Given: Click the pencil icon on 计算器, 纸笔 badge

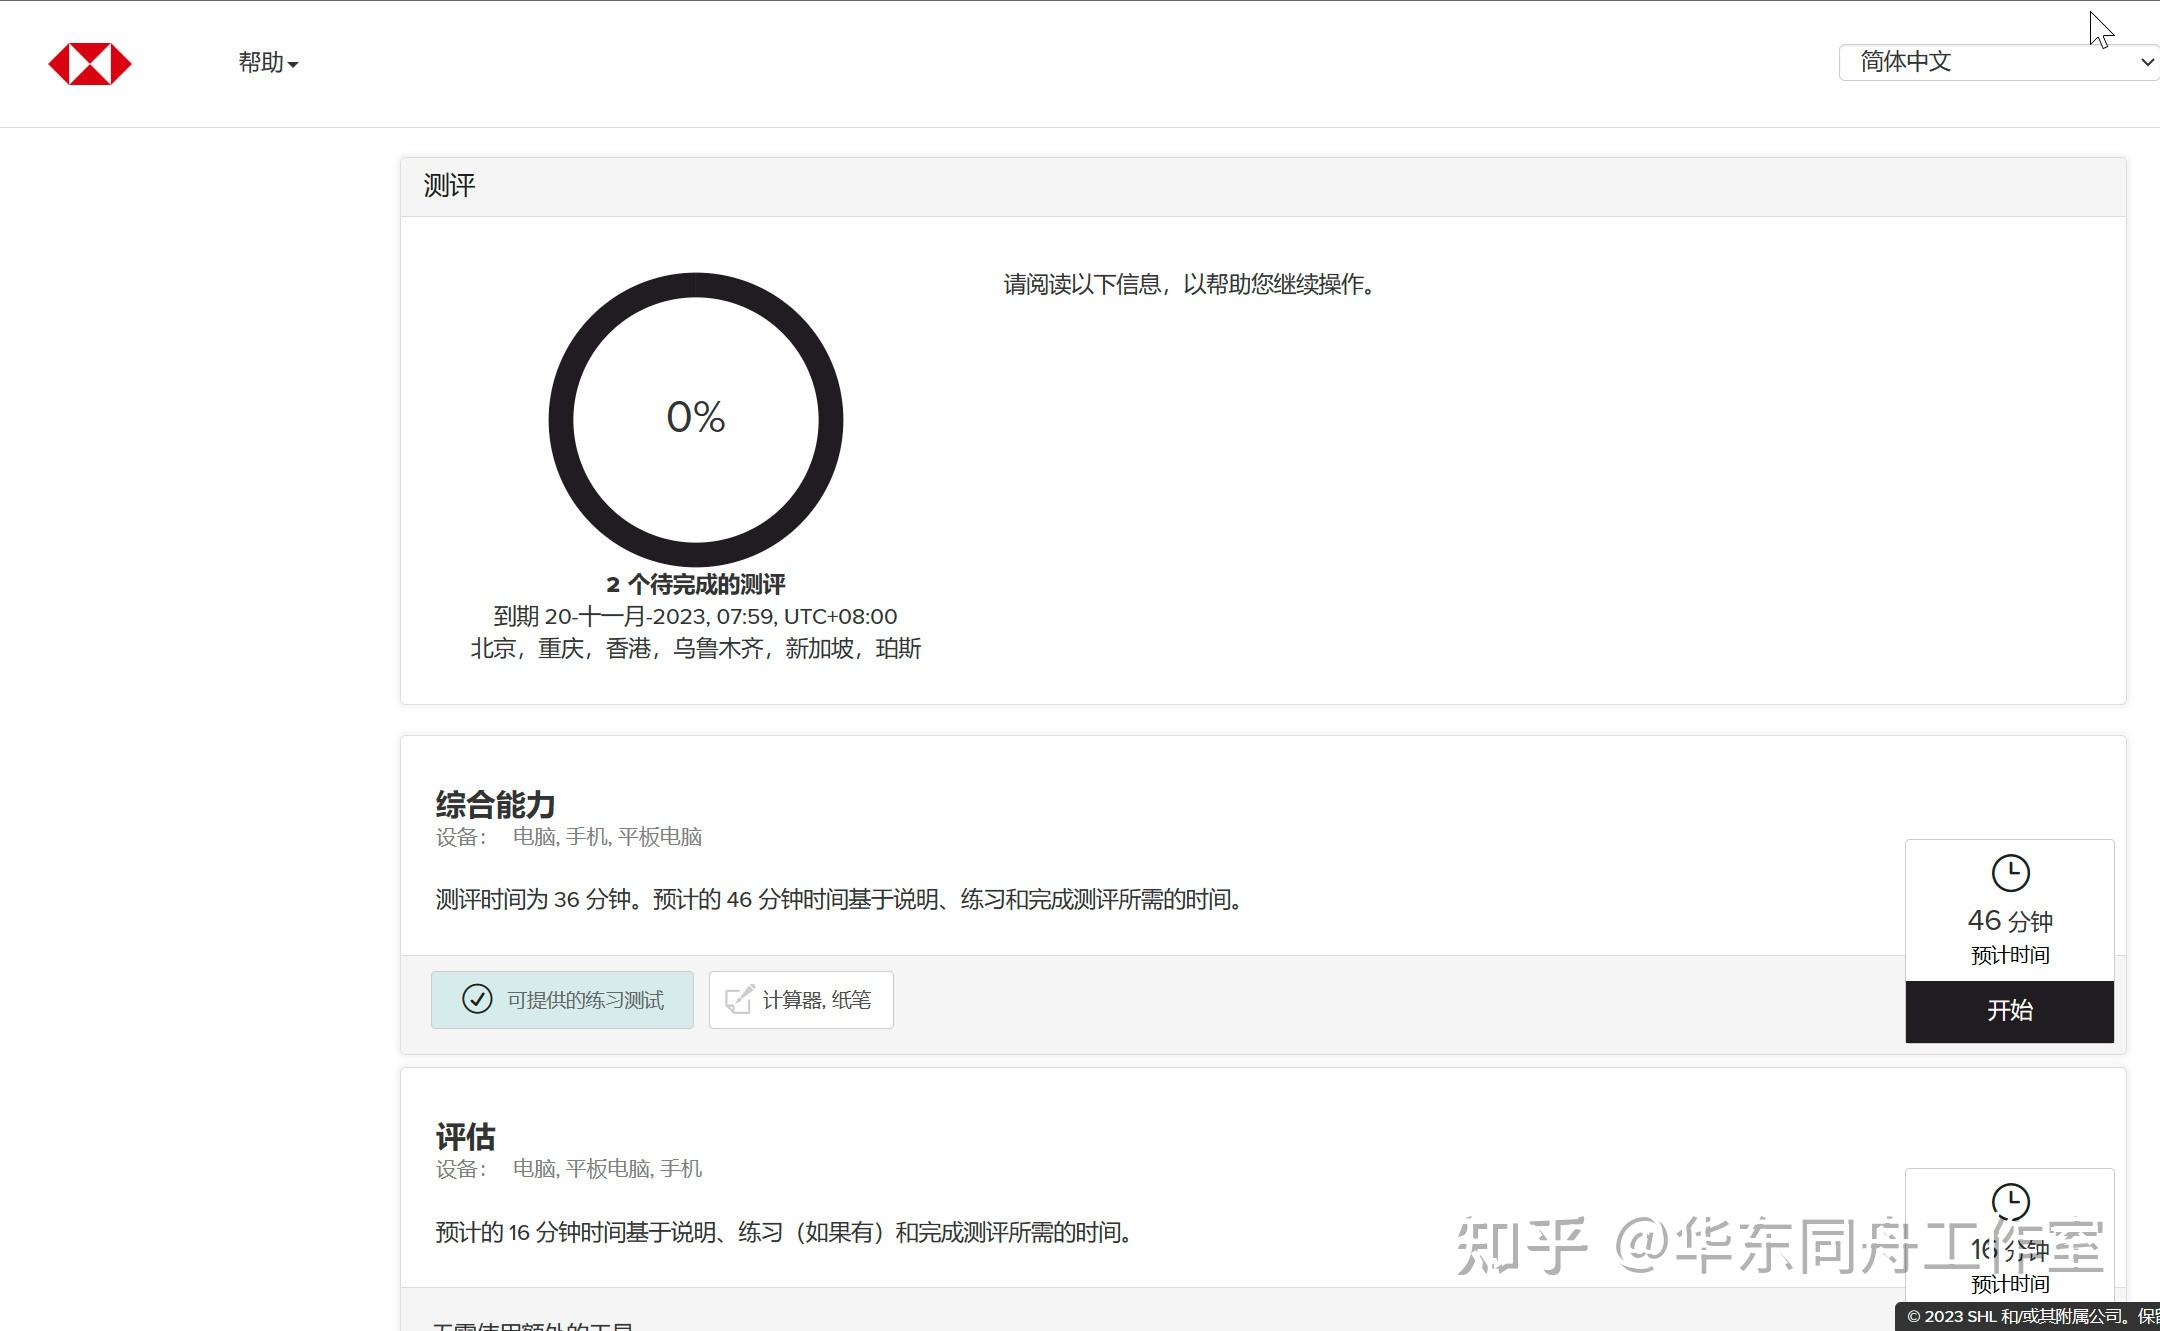Looking at the screenshot, I should click(x=738, y=999).
